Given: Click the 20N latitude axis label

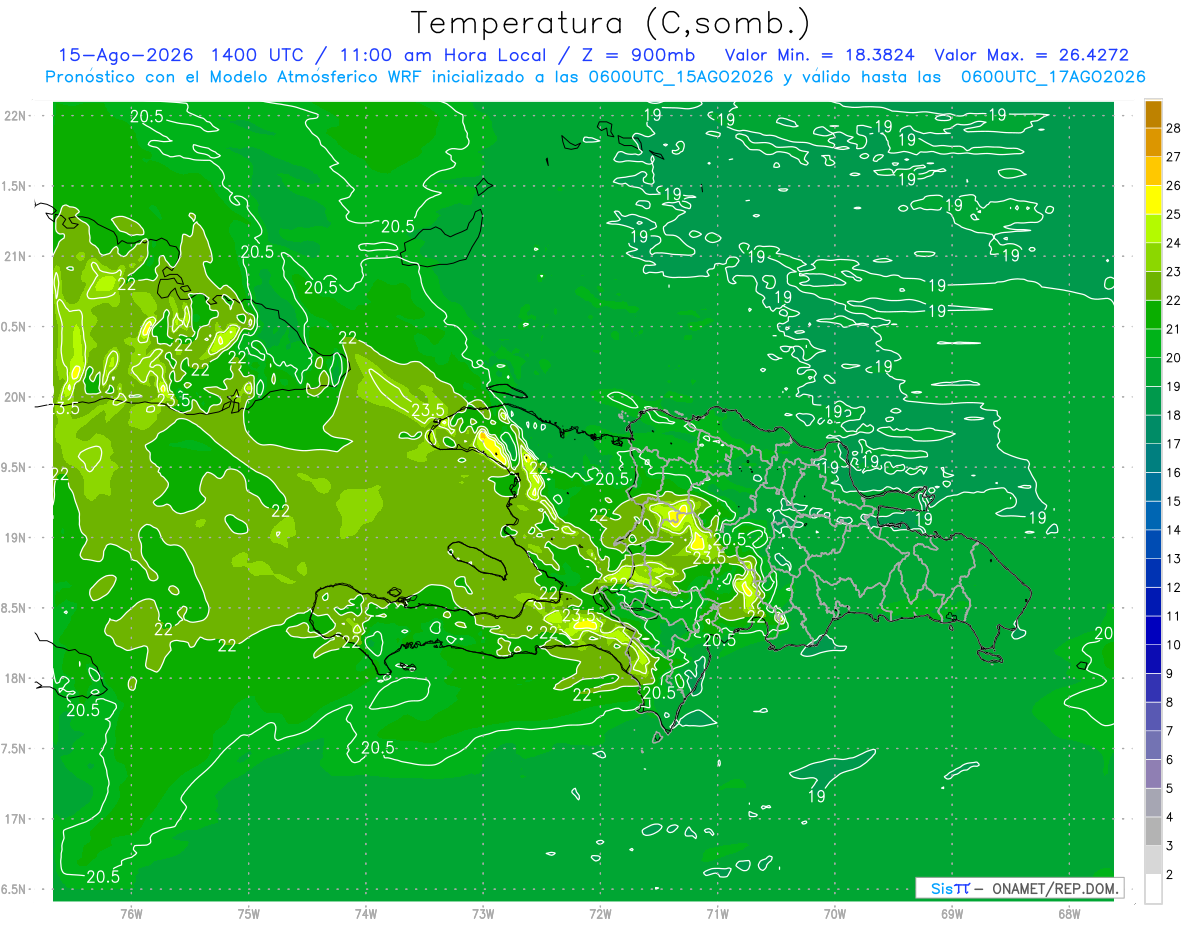Looking at the screenshot, I should [17, 397].
